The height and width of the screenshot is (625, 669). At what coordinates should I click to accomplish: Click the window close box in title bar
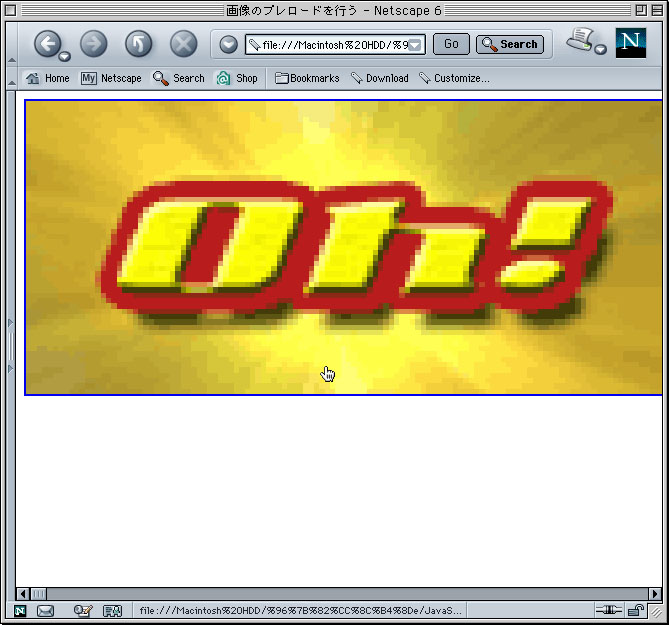(x=11, y=10)
